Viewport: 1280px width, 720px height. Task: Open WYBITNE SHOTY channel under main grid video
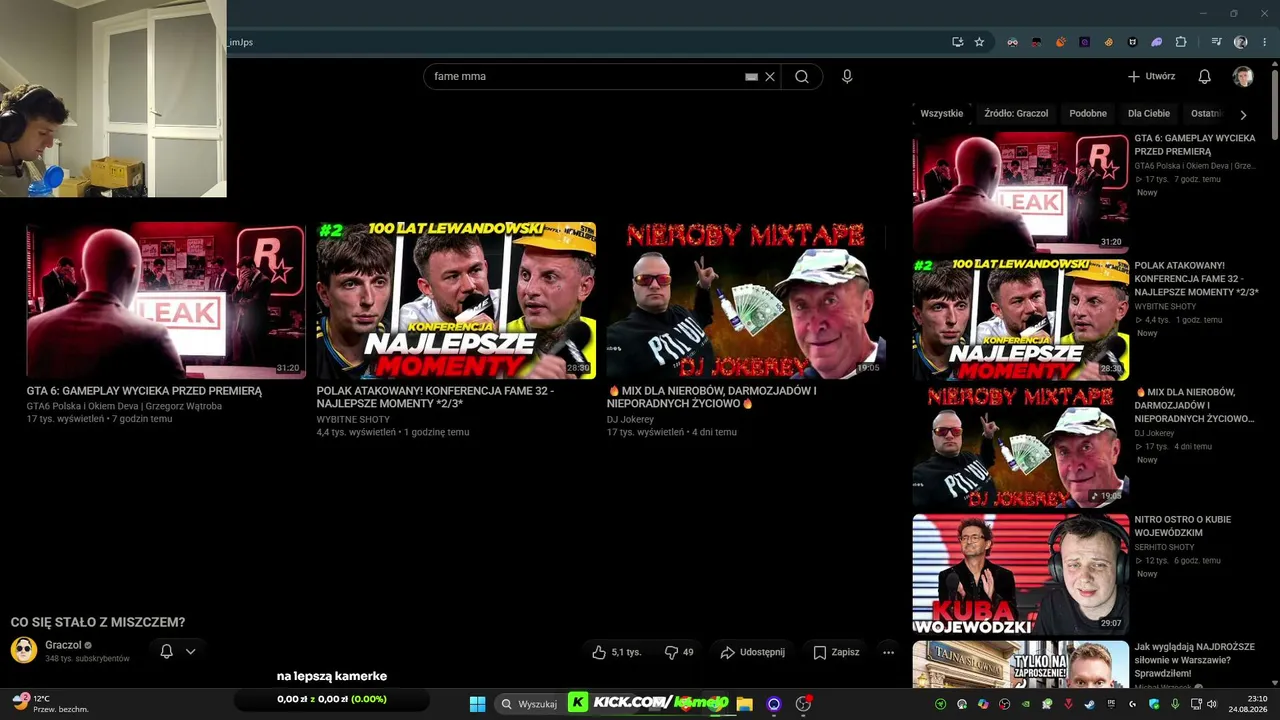click(353, 420)
